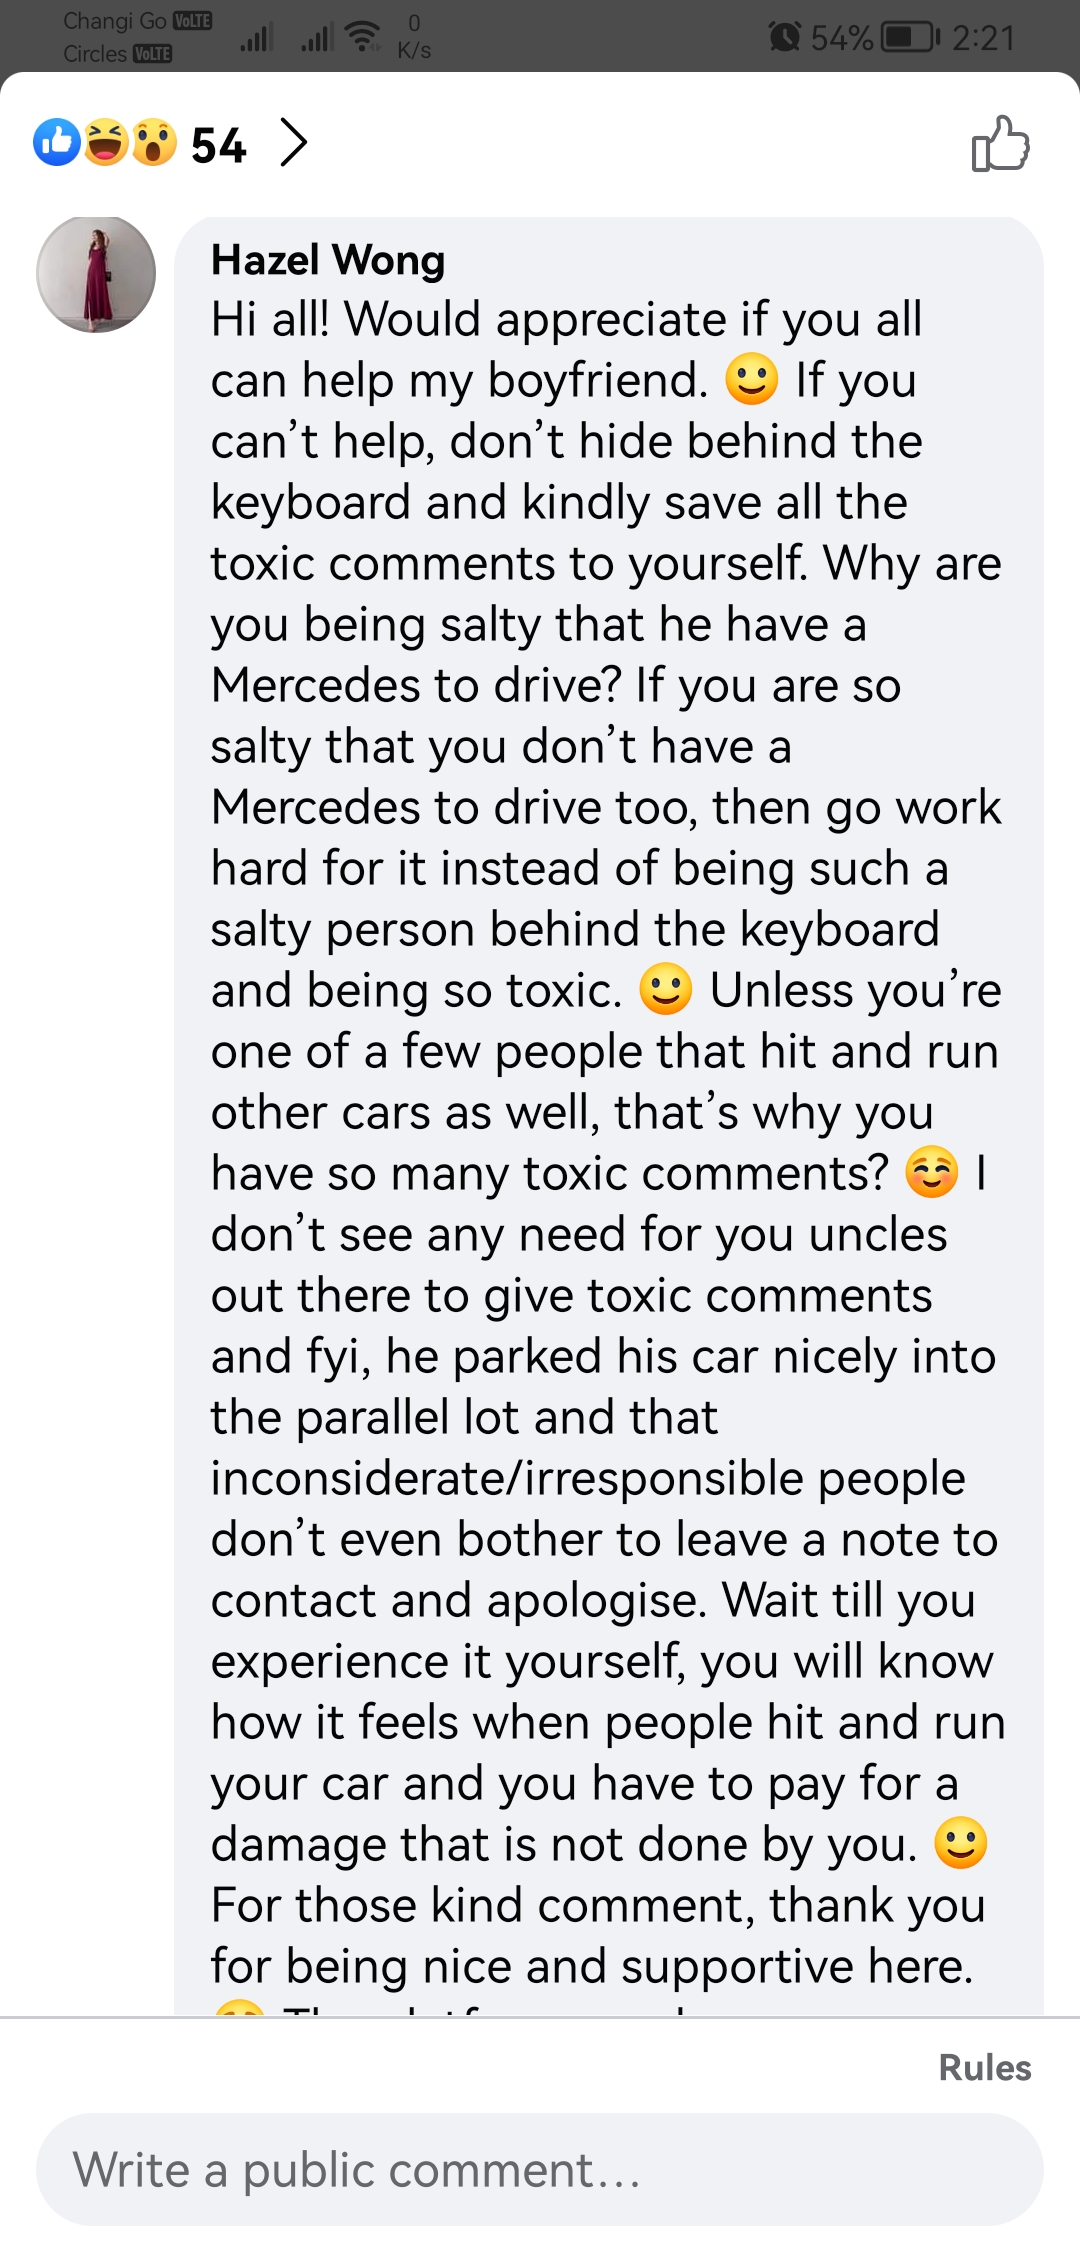Click the Wow reaction emoji icon

pos(154,142)
